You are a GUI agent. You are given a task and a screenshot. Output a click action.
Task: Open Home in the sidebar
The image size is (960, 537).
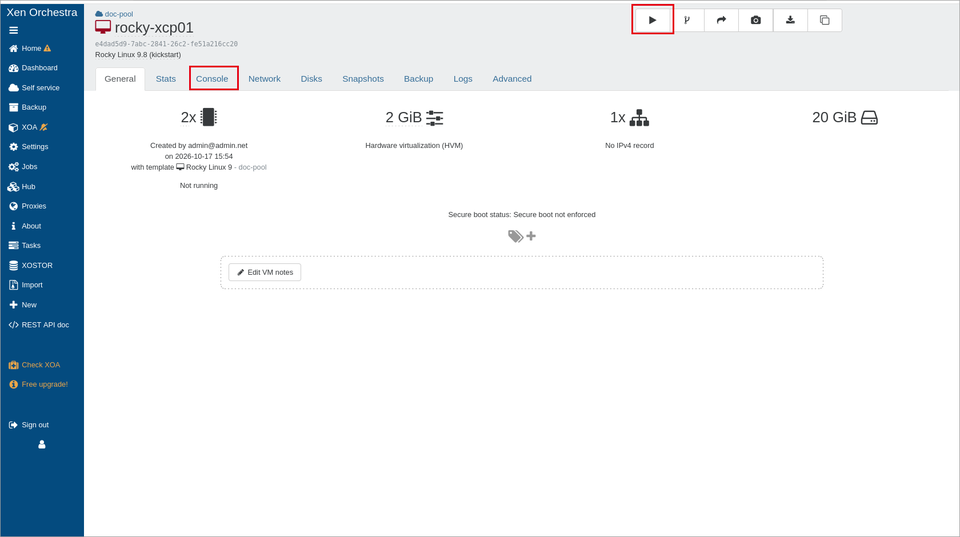coord(31,48)
